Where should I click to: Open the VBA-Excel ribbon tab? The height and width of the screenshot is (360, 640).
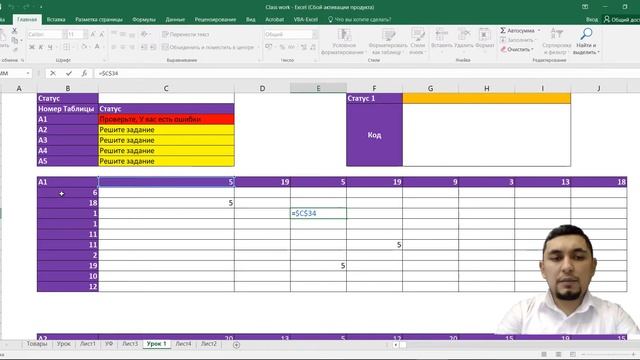306,20
